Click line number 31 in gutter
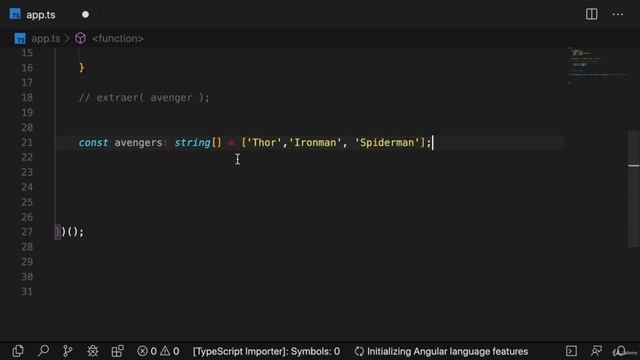 (x=27, y=291)
